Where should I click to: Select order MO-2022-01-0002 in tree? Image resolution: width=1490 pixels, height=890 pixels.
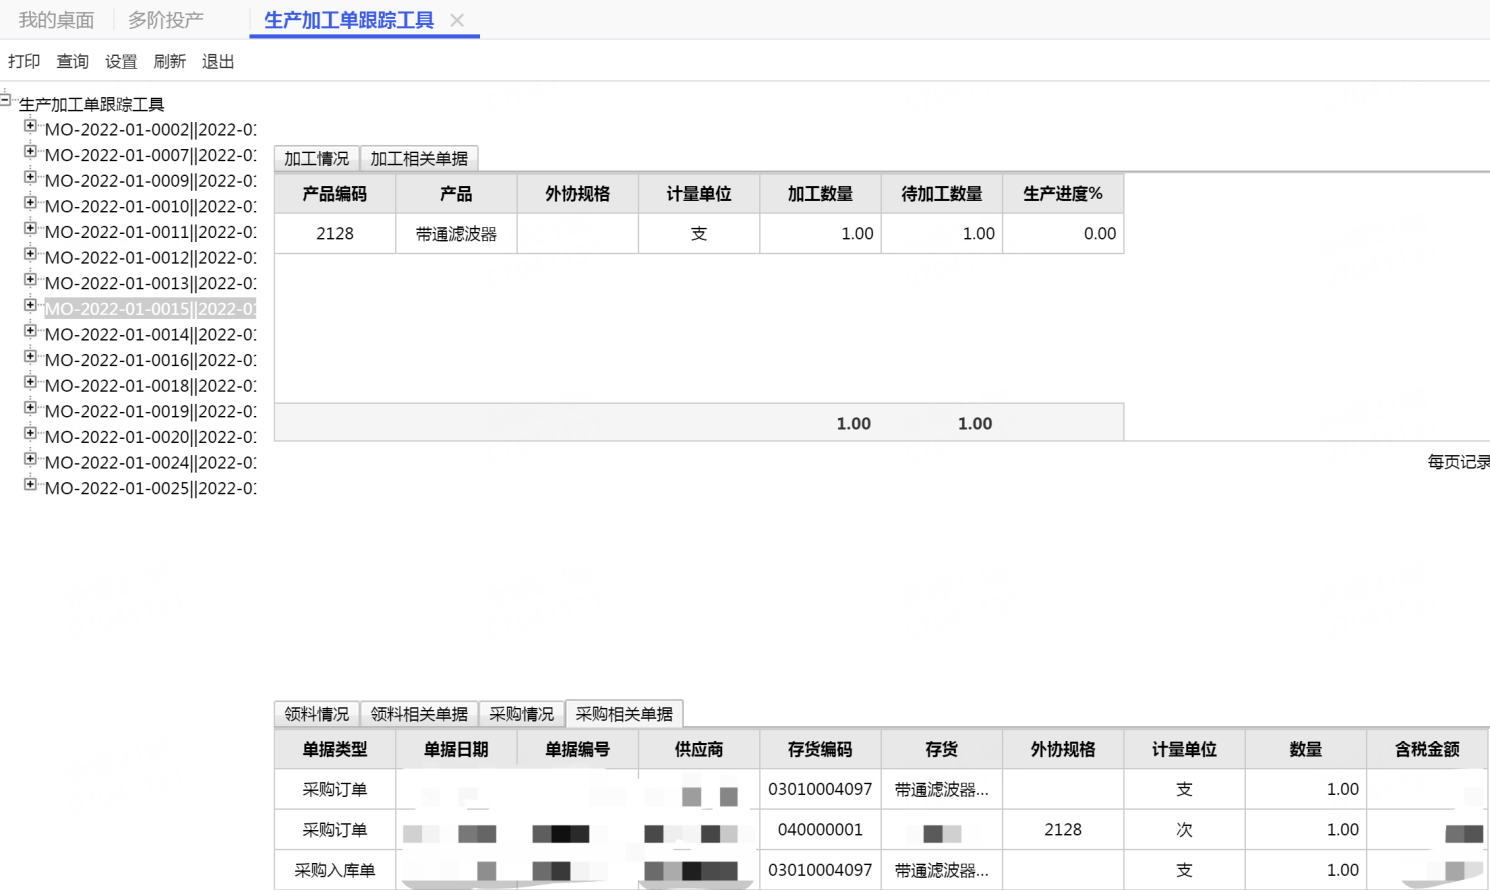150,130
